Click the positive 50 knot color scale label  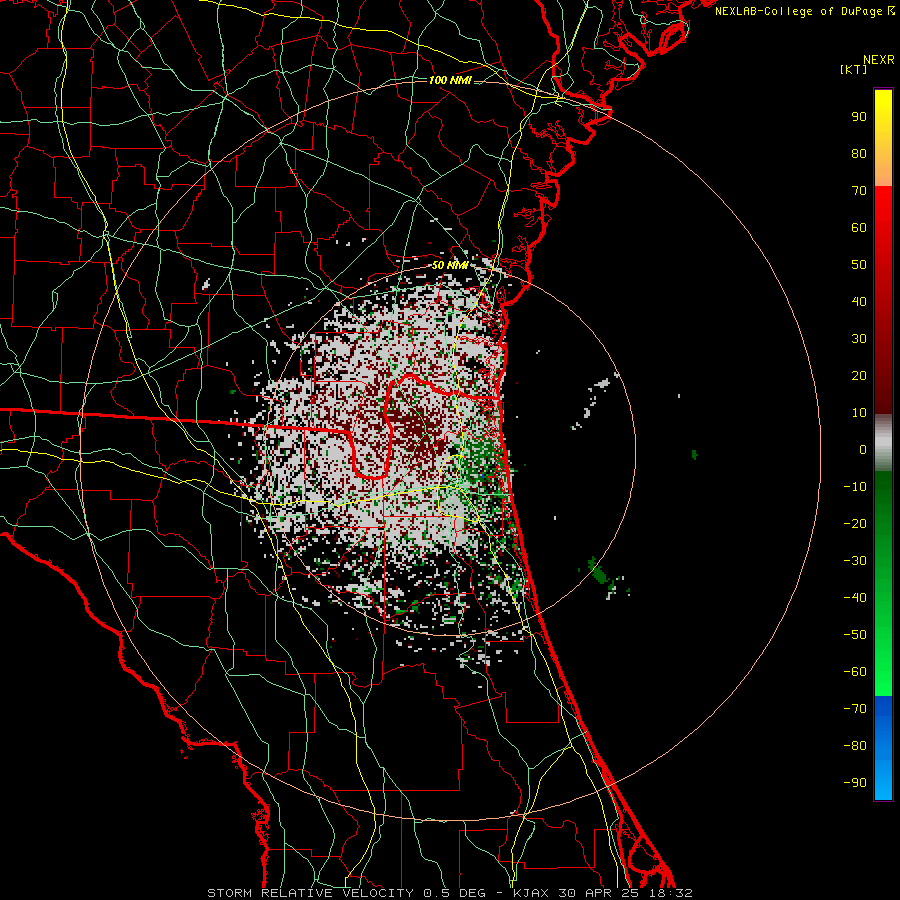(859, 265)
